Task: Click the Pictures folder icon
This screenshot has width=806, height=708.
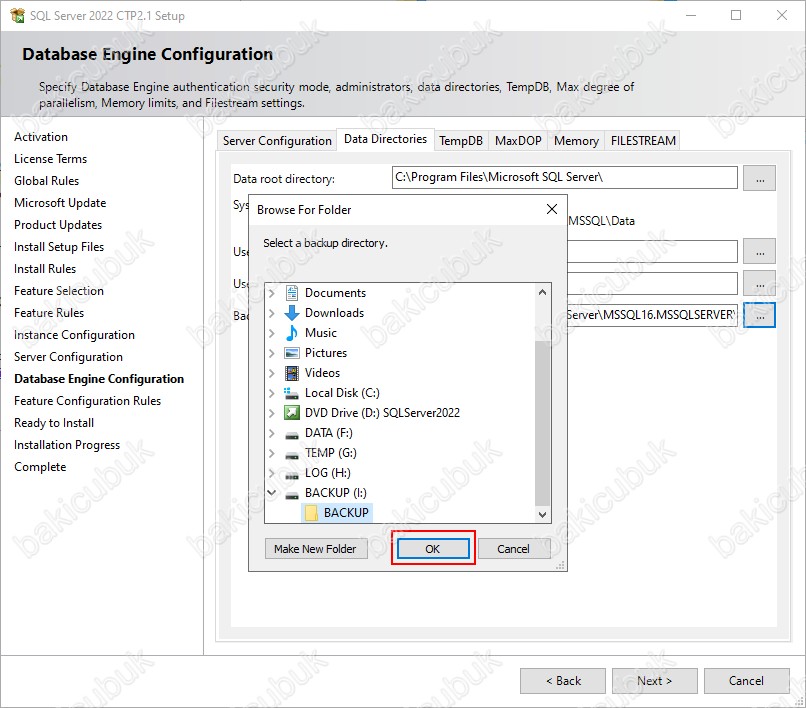Action: coord(291,353)
